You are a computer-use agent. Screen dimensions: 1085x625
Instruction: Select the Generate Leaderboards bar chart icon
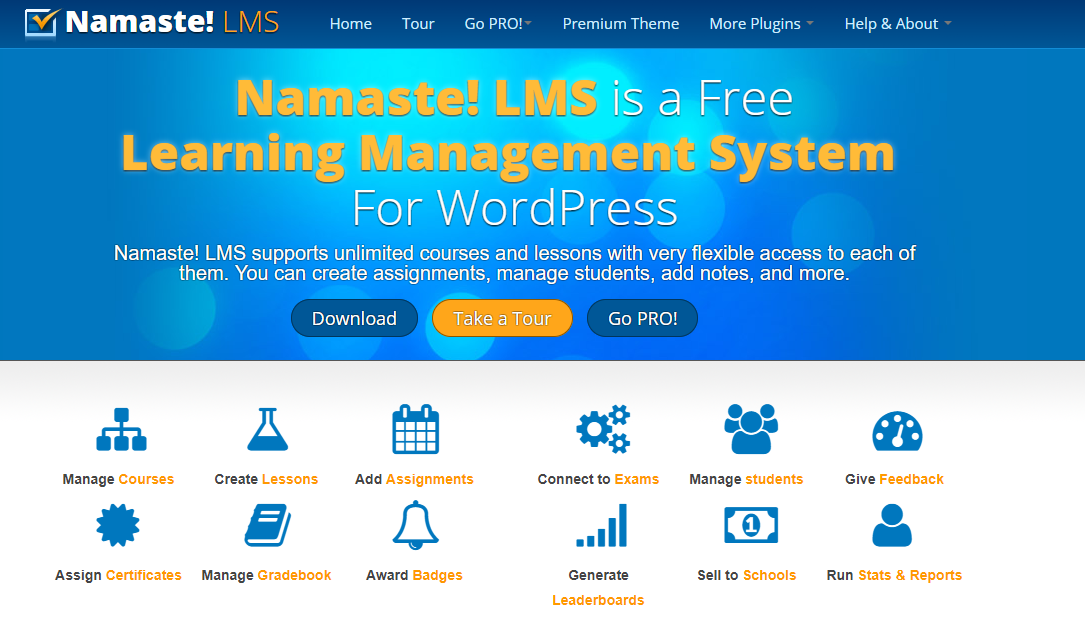pyautogui.click(x=599, y=524)
